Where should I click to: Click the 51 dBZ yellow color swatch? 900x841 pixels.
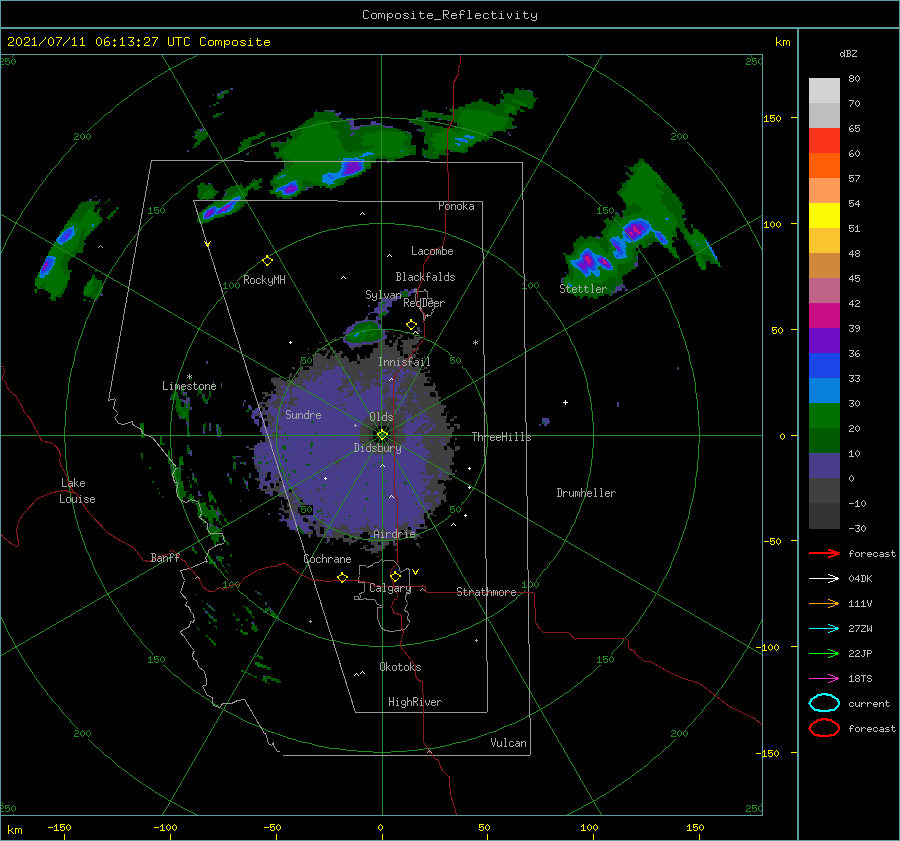click(824, 215)
